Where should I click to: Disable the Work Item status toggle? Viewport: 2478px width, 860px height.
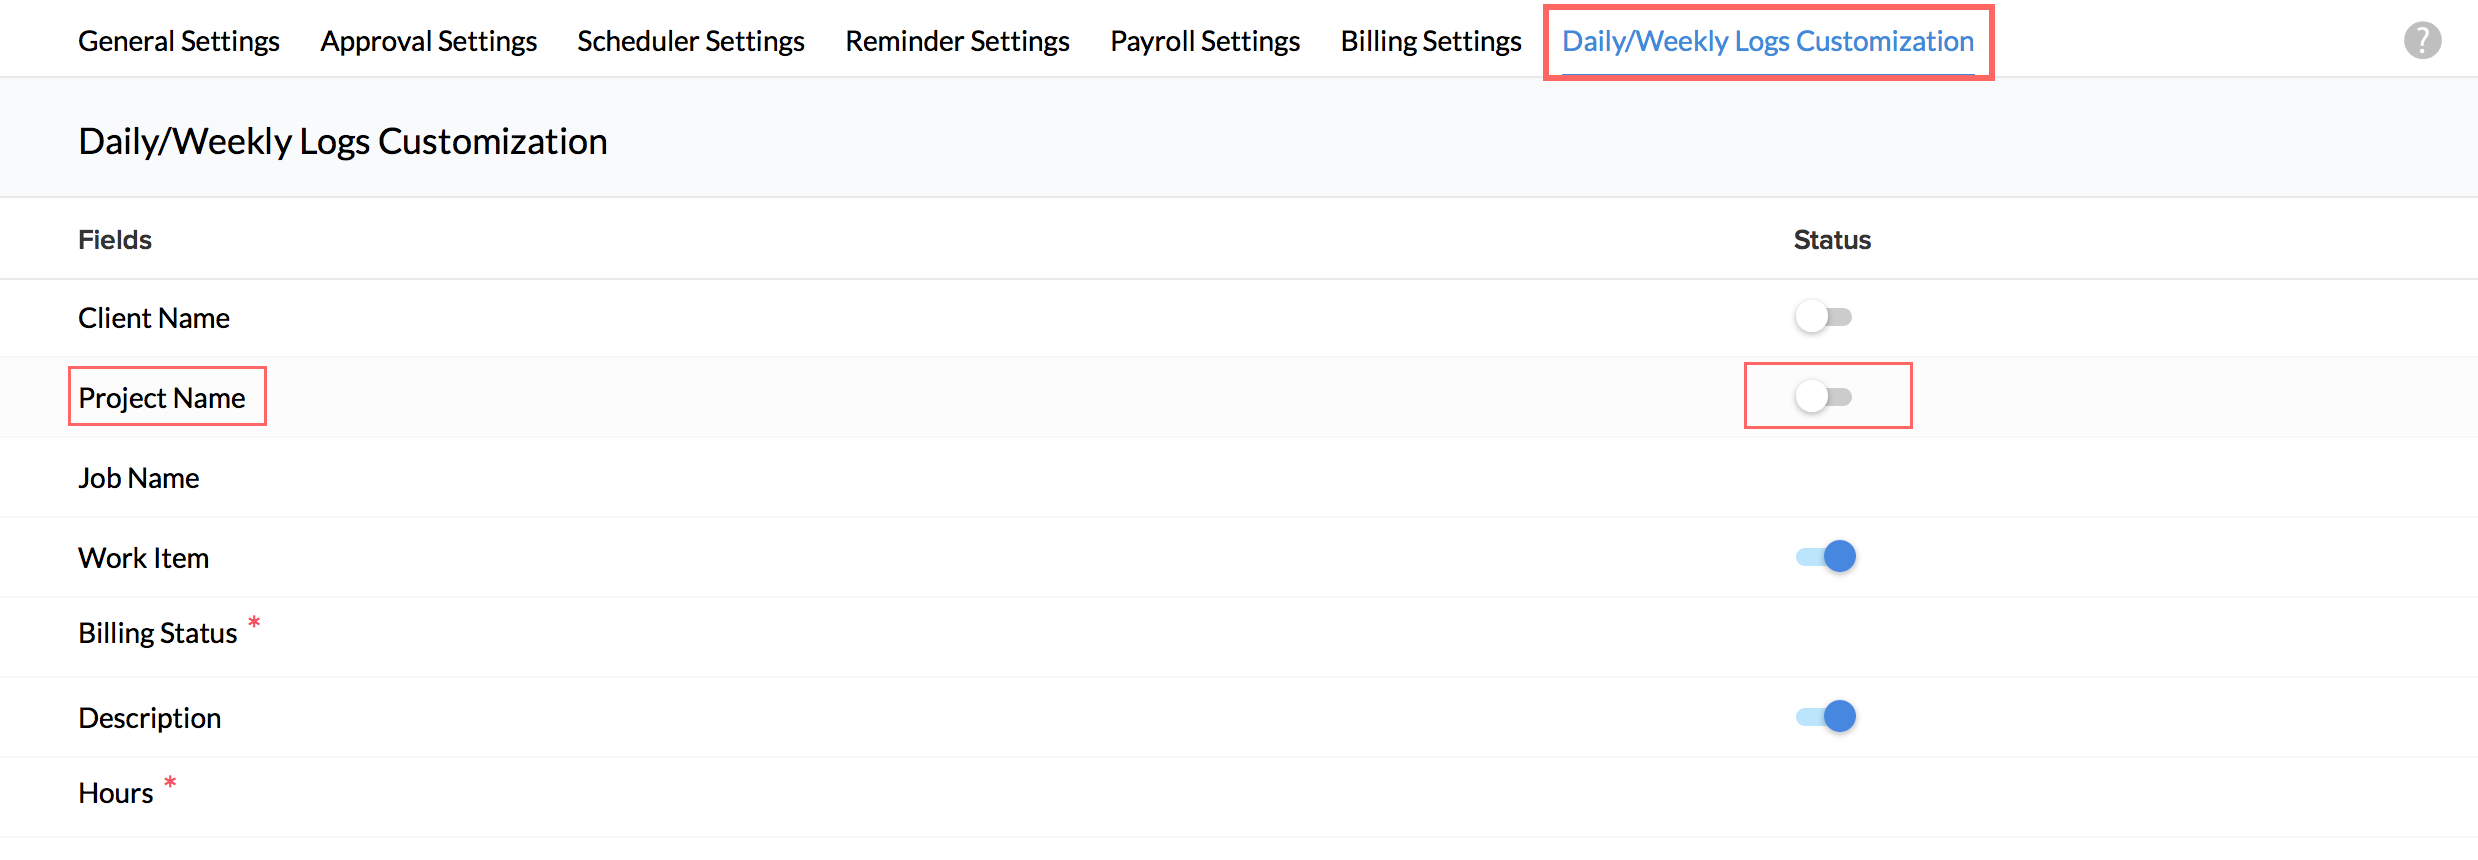point(1826,556)
